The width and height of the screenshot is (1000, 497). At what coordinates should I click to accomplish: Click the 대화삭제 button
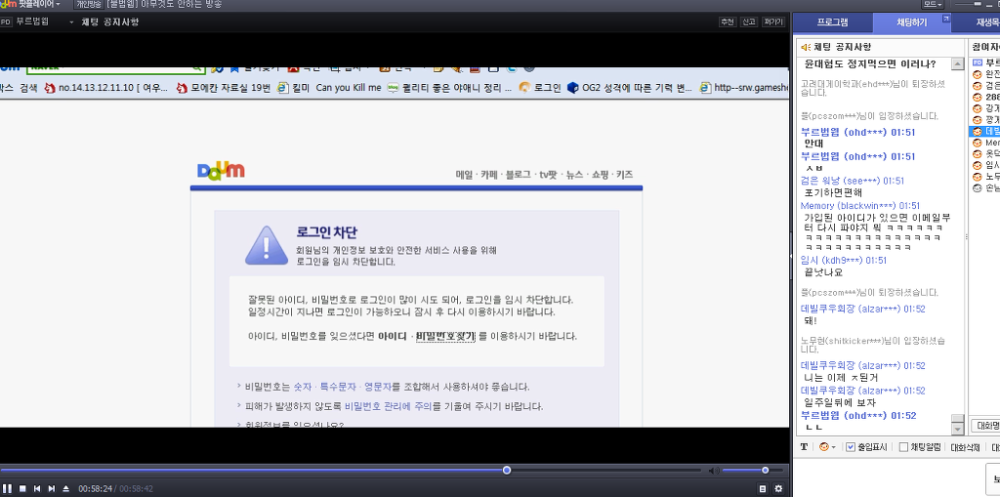tap(965, 447)
